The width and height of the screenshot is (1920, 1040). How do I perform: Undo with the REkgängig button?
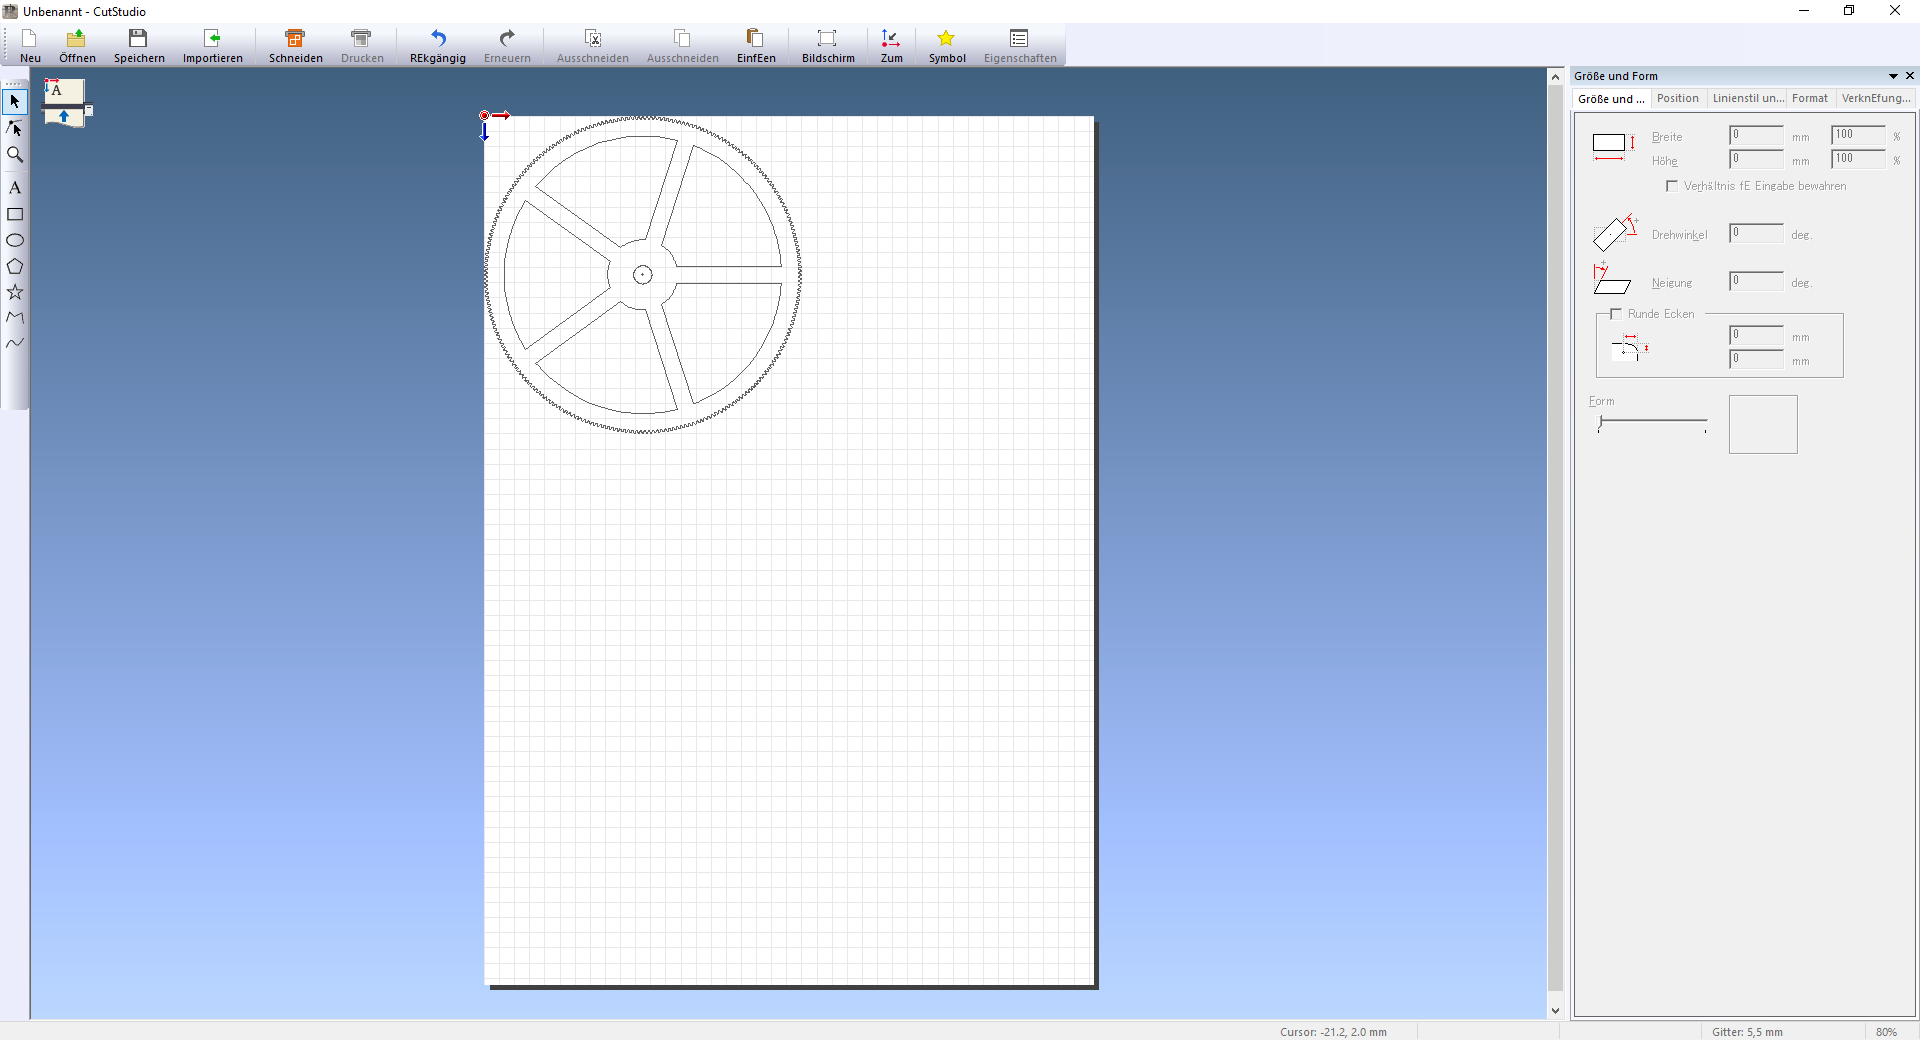click(x=438, y=46)
